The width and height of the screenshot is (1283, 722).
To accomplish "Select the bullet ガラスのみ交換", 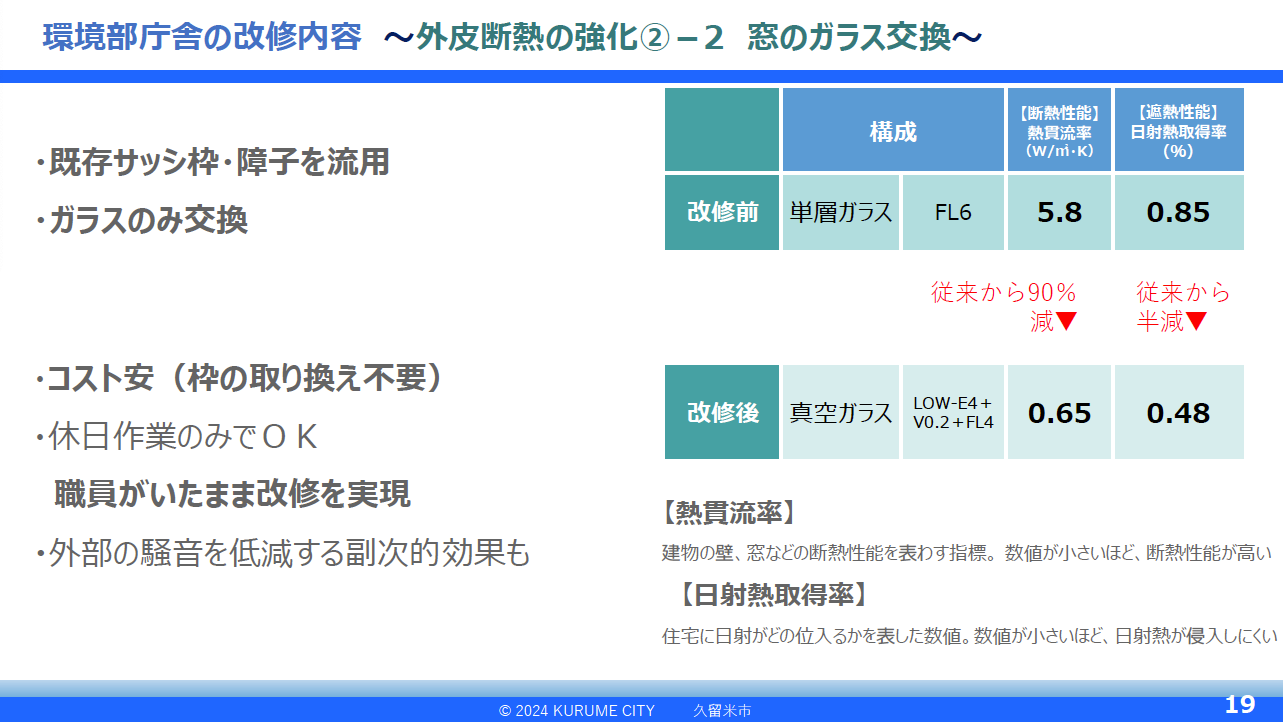I will coord(140,220).
